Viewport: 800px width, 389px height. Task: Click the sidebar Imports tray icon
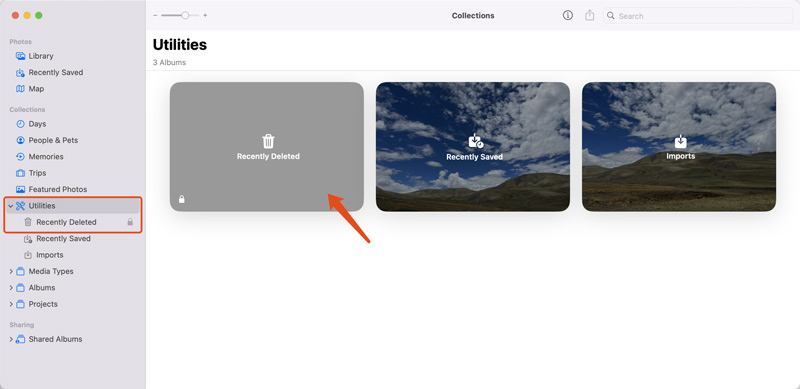(x=28, y=255)
